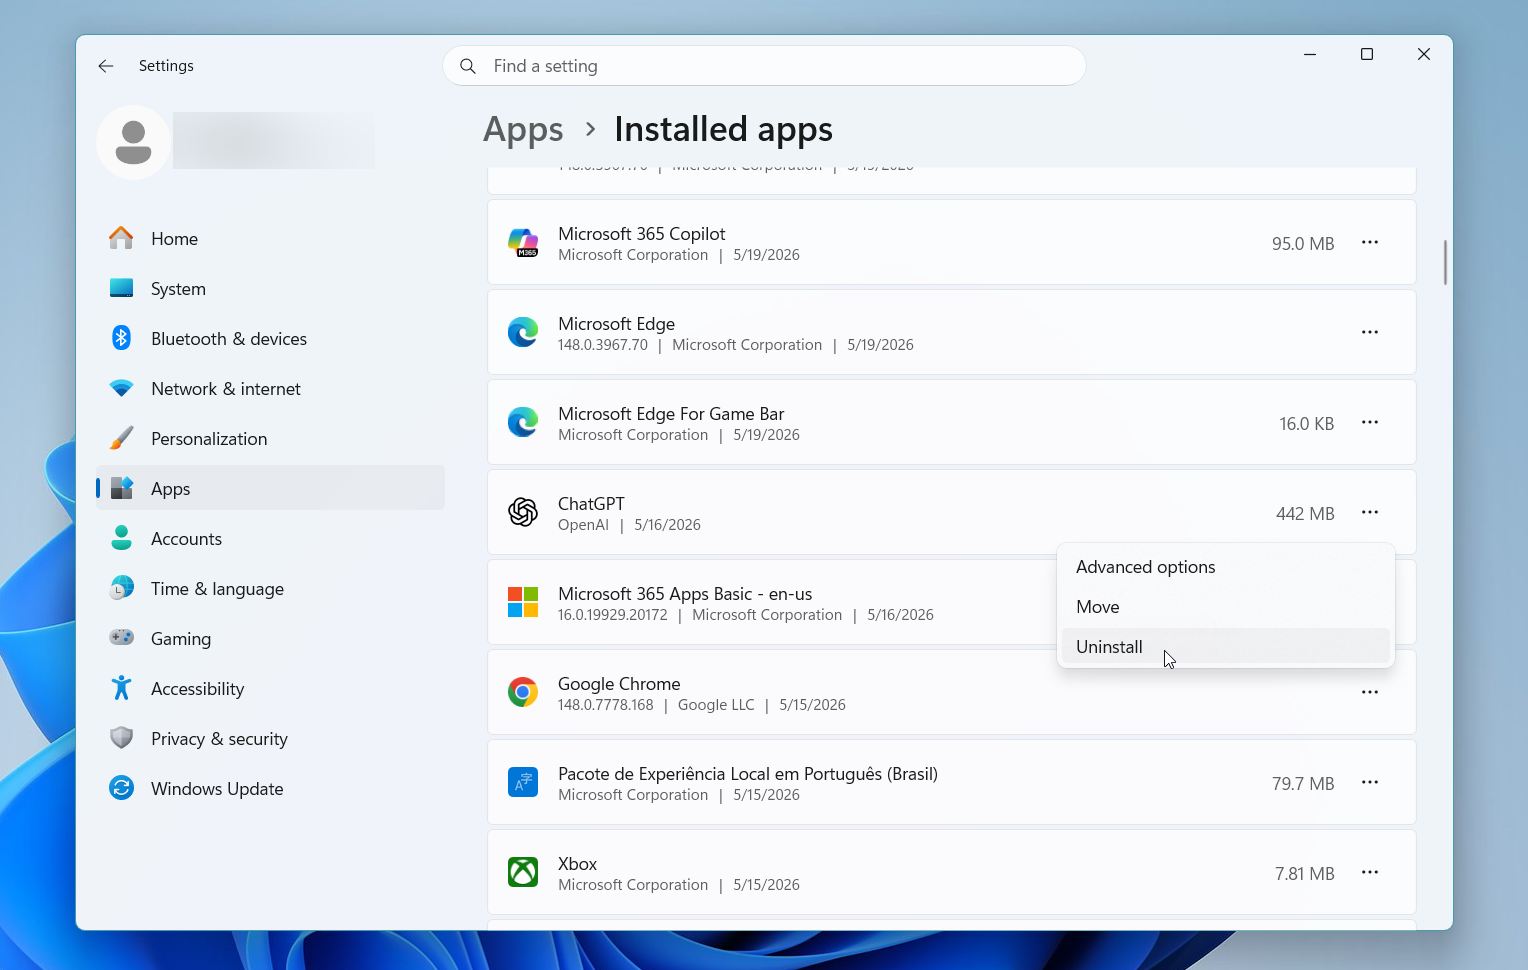Select Uninstall from the ChatGPT menu

(x=1225, y=647)
